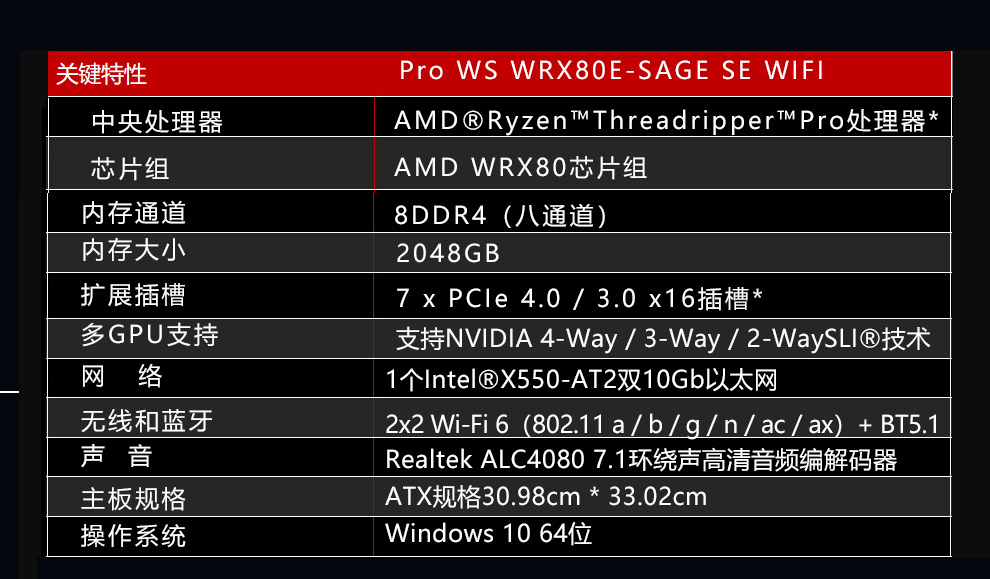Click the AMD Ryzen Threadripper Pro processor text
The width and height of the screenshot is (990, 579).
tap(666, 121)
